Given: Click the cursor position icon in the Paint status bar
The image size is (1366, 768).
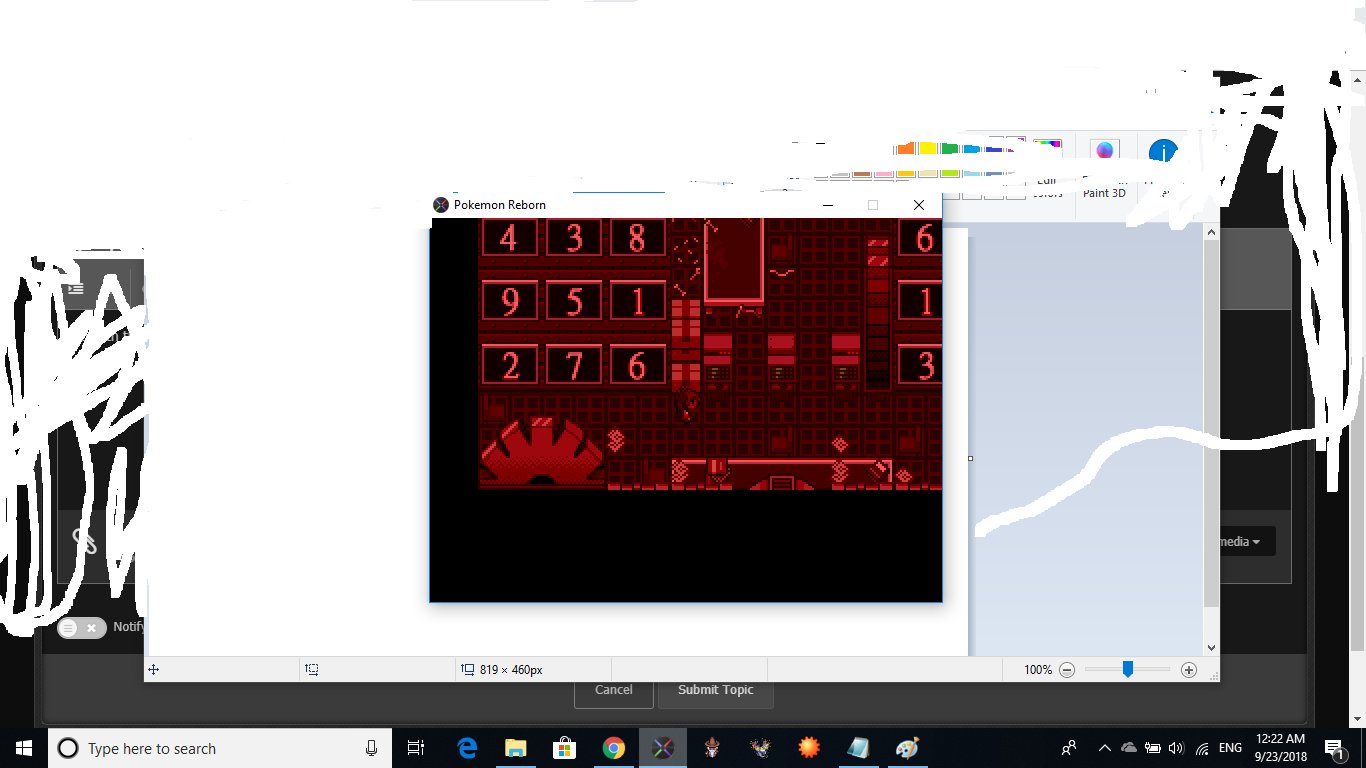Looking at the screenshot, I should [x=154, y=670].
